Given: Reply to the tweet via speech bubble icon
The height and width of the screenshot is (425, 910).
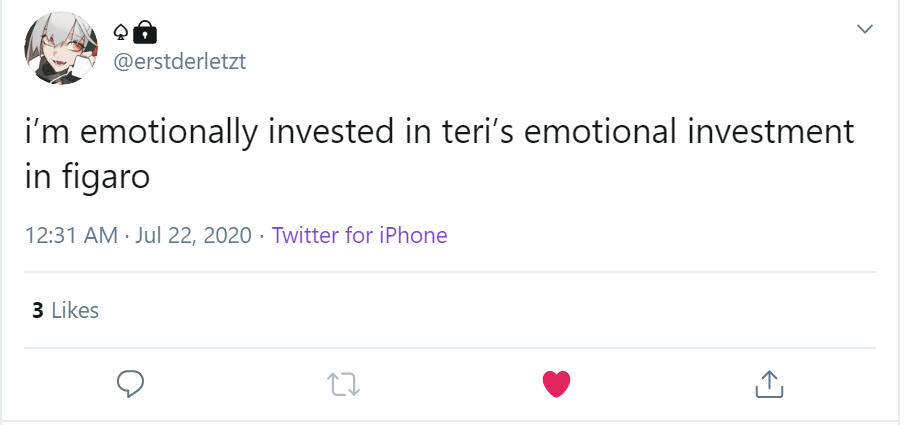Looking at the screenshot, I should coord(131,382).
